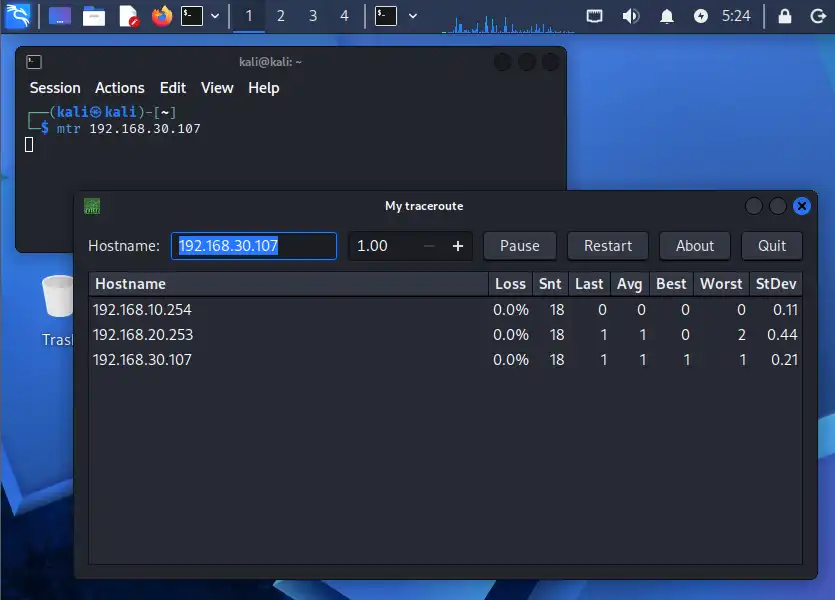Switch to workspace 4
The image size is (835, 600).
pos(345,16)
